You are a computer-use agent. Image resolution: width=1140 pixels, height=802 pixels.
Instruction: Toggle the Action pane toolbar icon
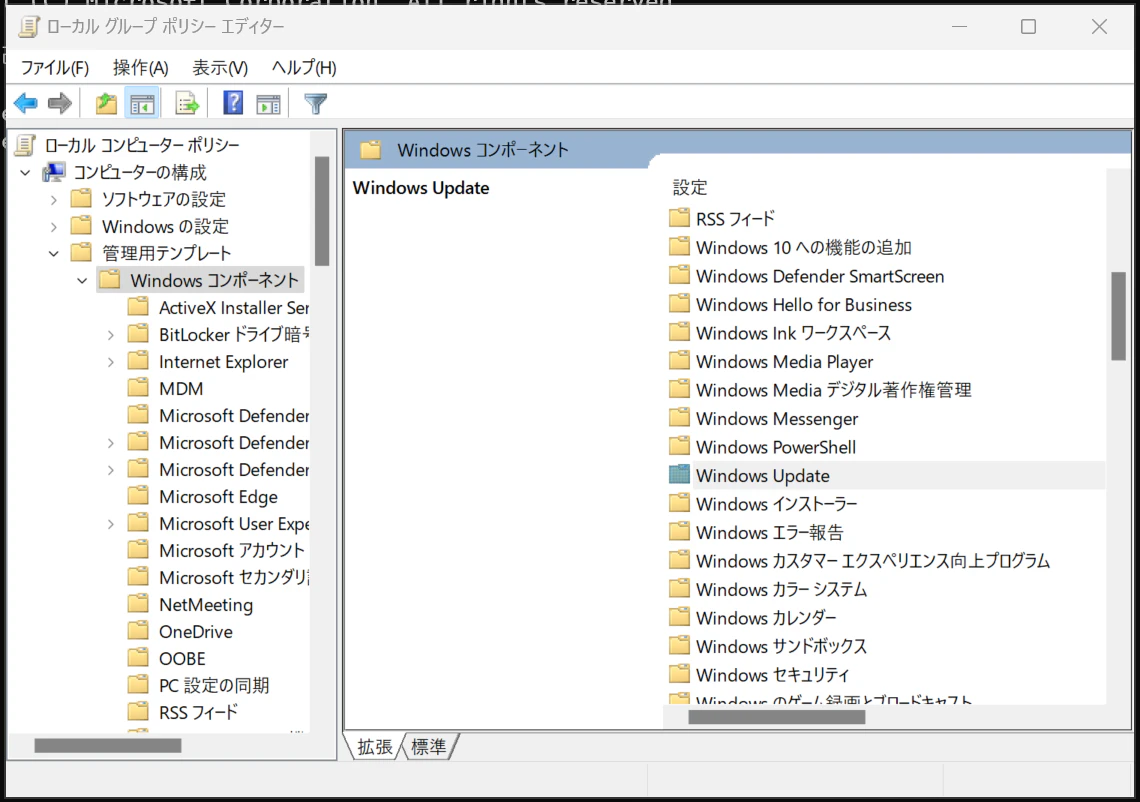(x=268, y=104)
